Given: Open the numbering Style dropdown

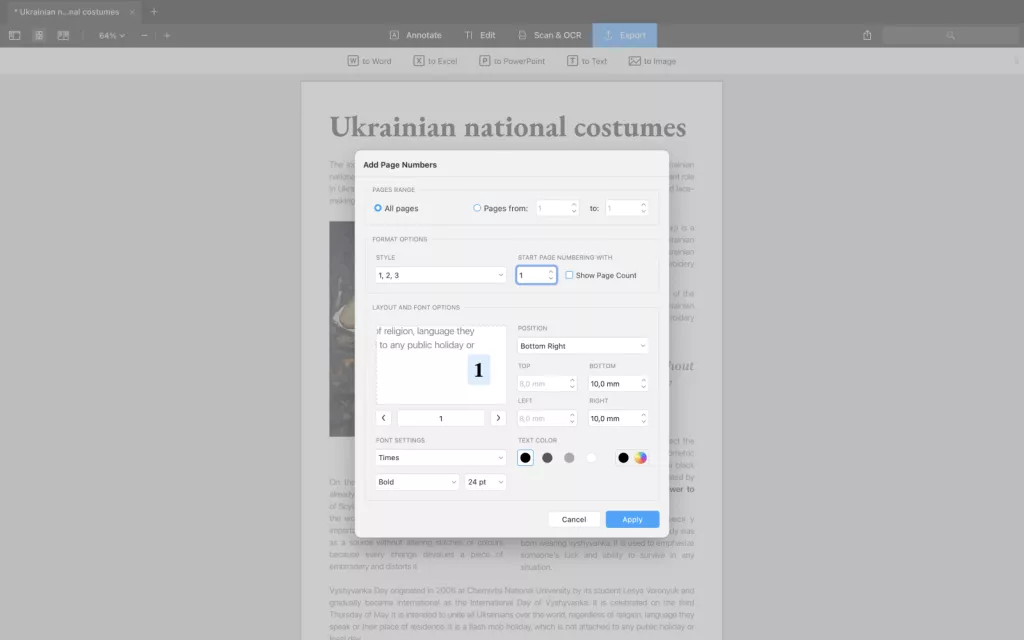Looking at the screenshot, I should (441, 275).
